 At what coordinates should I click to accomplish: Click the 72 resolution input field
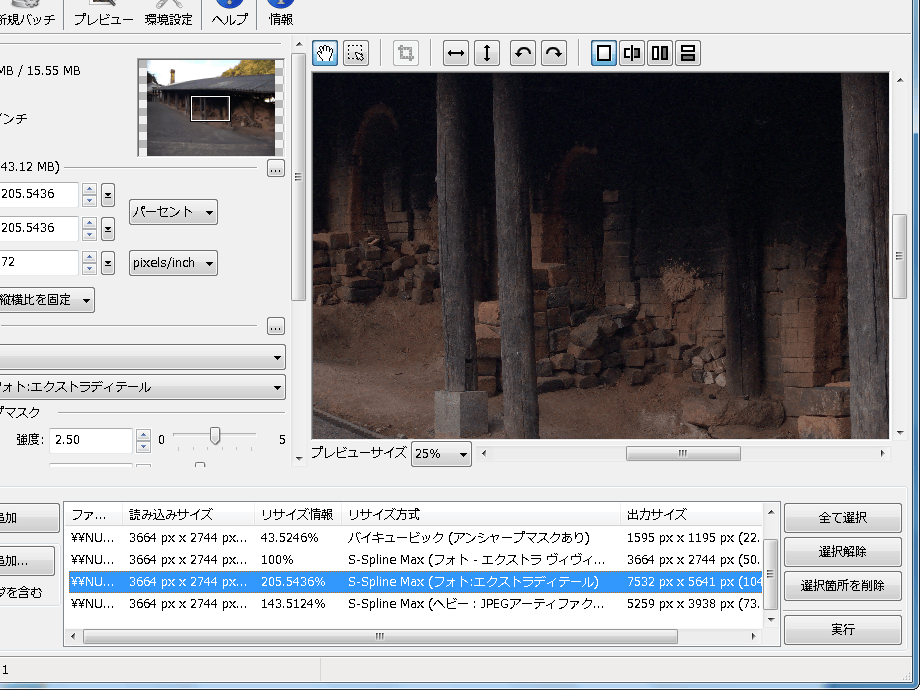point(39,262)
